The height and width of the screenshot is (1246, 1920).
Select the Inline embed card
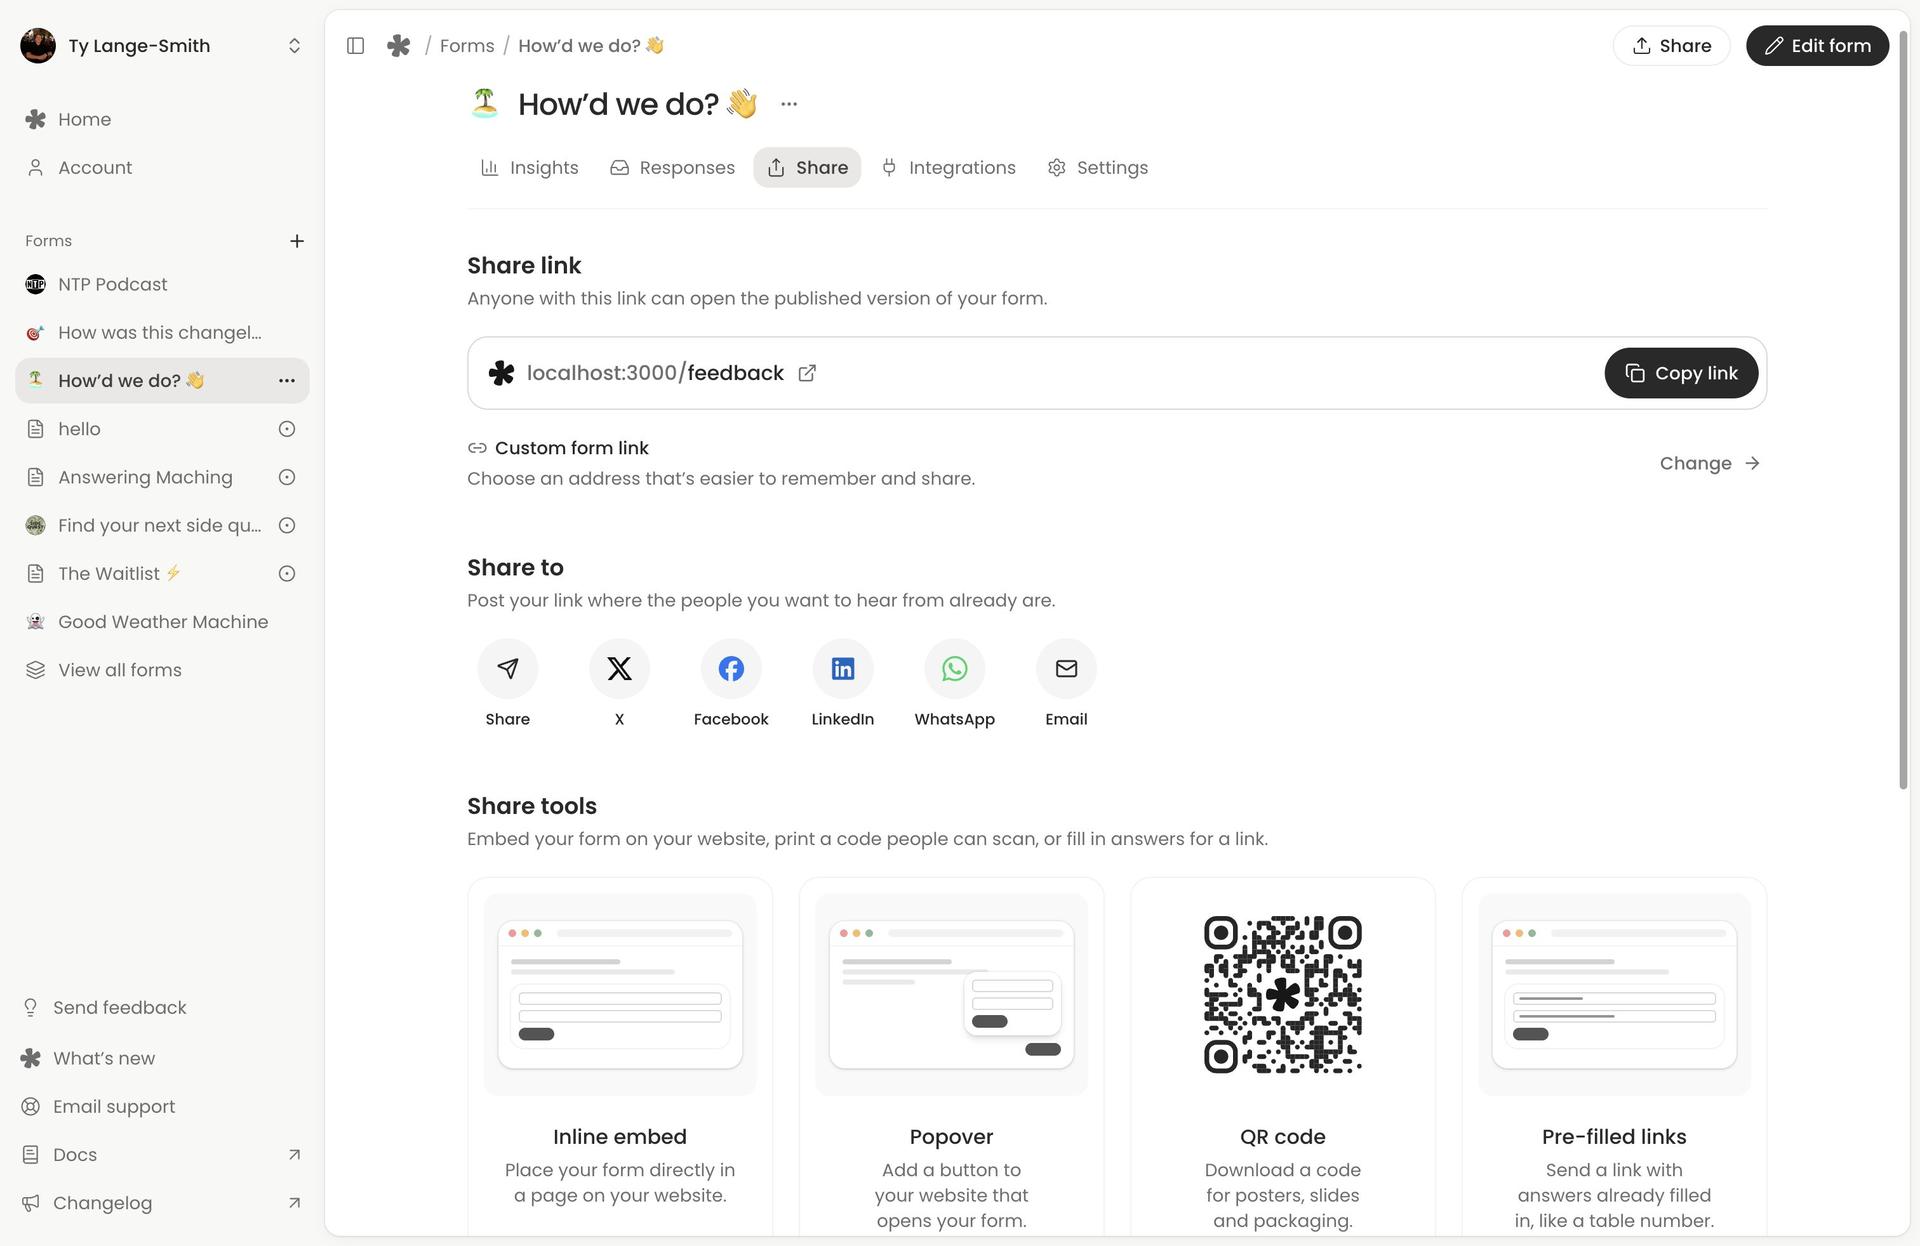click(x=620, y=1057)
